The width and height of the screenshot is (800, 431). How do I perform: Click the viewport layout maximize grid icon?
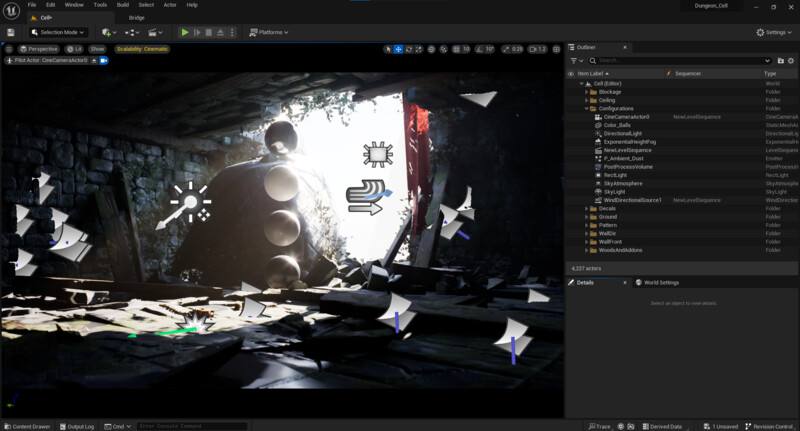tap(557, 49)
